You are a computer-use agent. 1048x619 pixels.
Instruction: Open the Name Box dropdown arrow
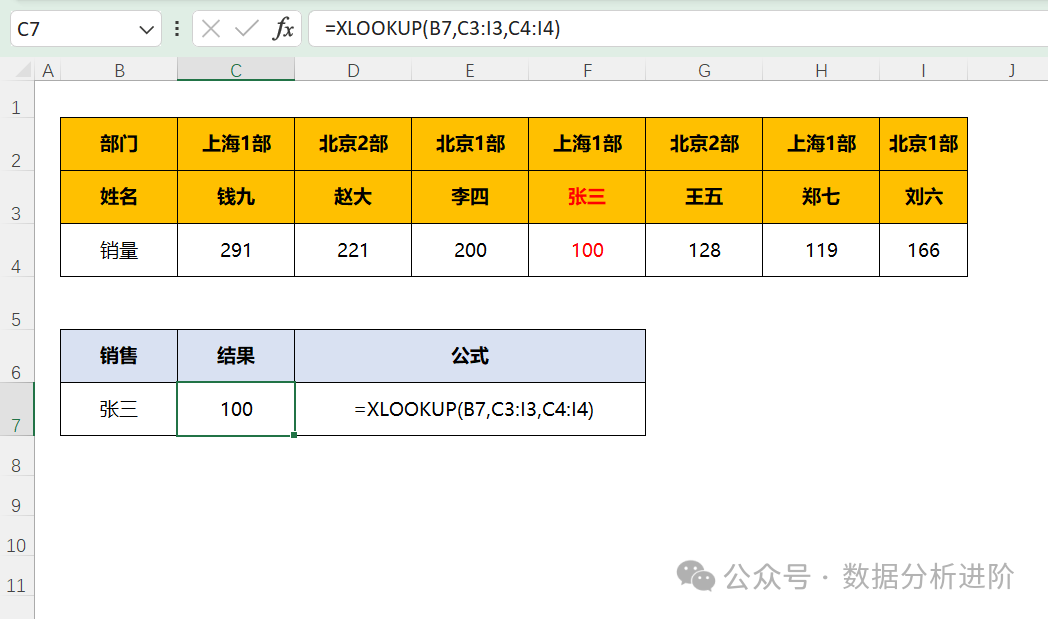(x=146, y=29)
